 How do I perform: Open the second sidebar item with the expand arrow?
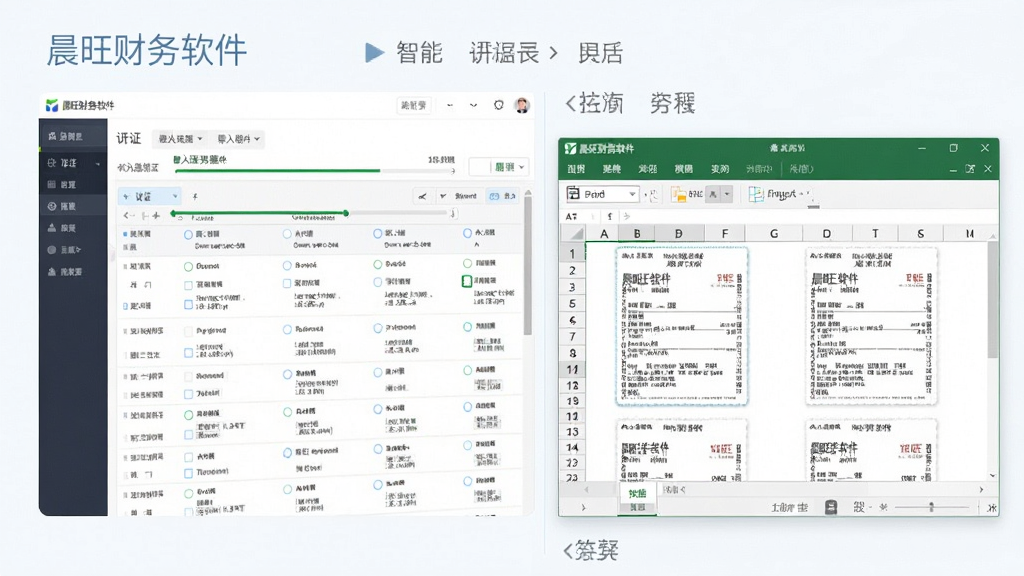[73, 163]
